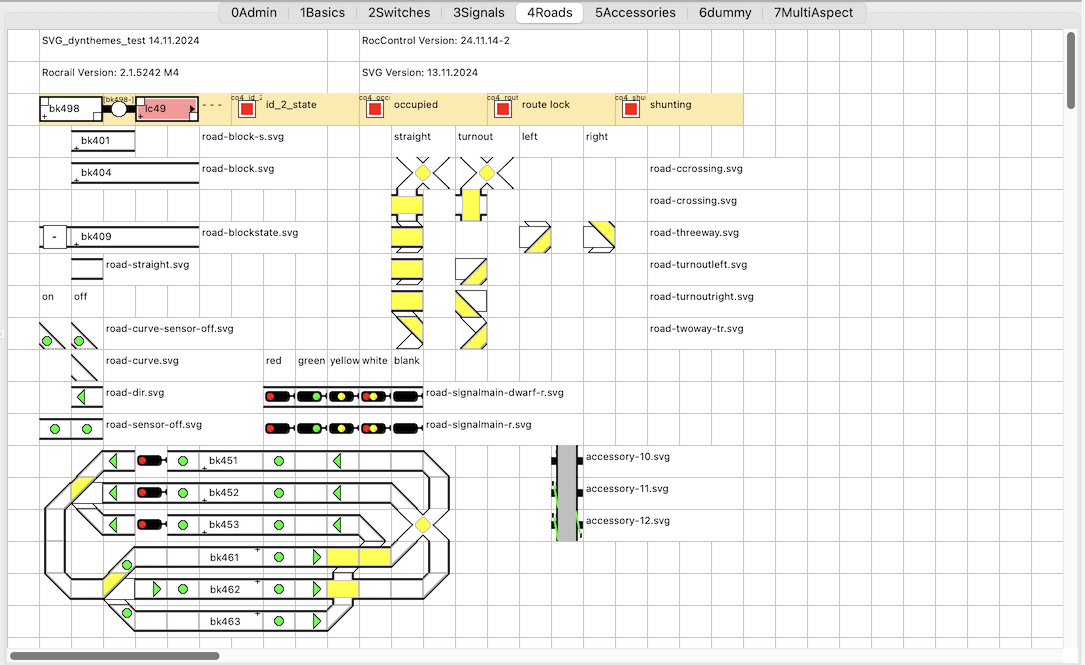Click the red dwarf signal in road-signalmain-dwarf-r row
Image resolution: width=1085 pixels, height=665 pixels.
tap(278, 397)
